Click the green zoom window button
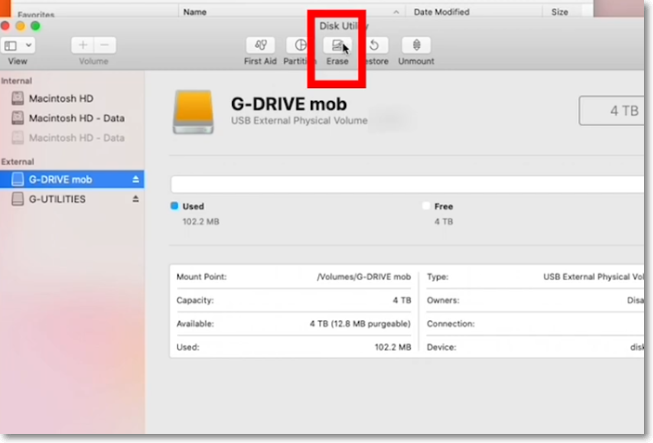653x443 pixels. tap(36, 26)
